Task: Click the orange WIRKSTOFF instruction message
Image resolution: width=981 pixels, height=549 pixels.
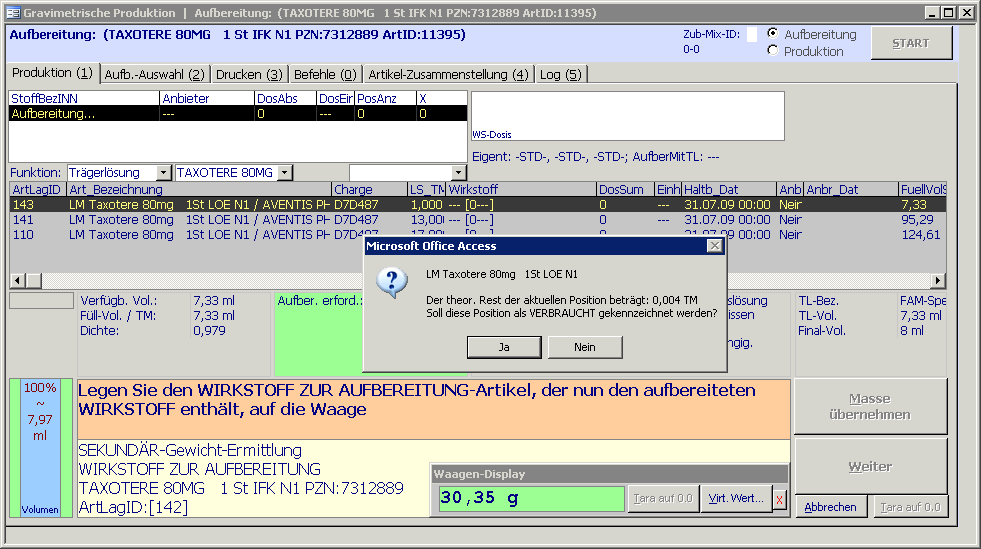Action: point(434,409)
